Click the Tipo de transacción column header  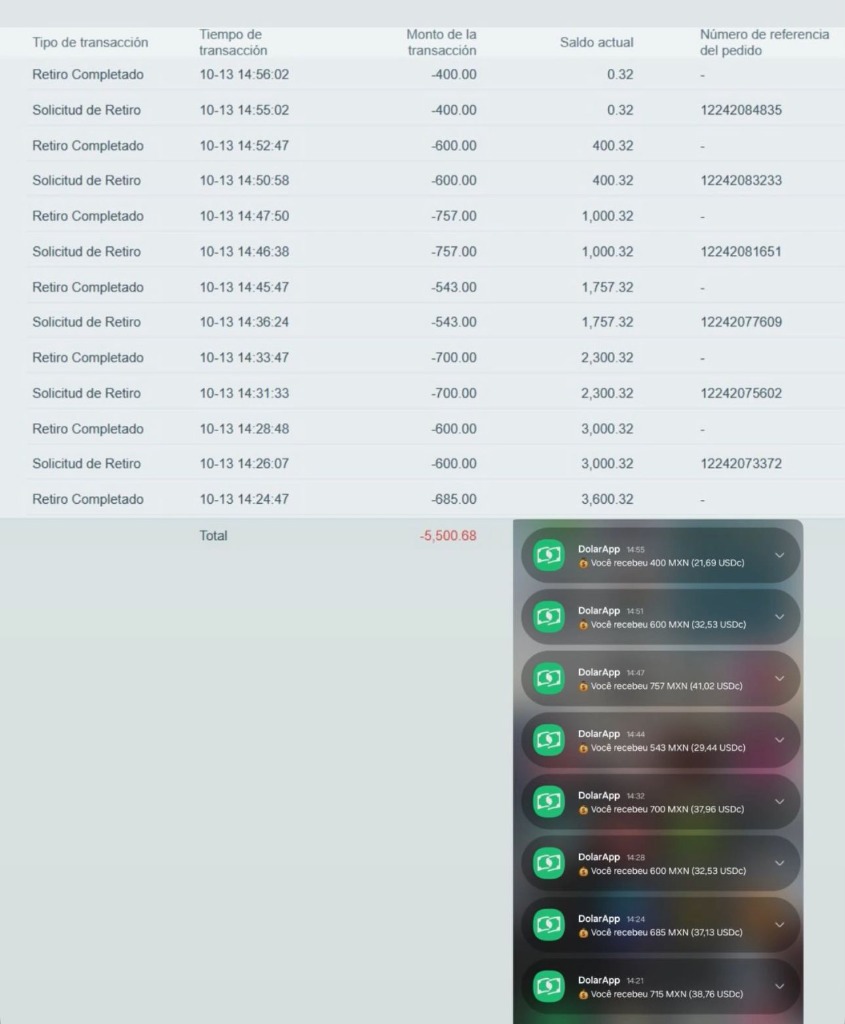pos(90,42)
